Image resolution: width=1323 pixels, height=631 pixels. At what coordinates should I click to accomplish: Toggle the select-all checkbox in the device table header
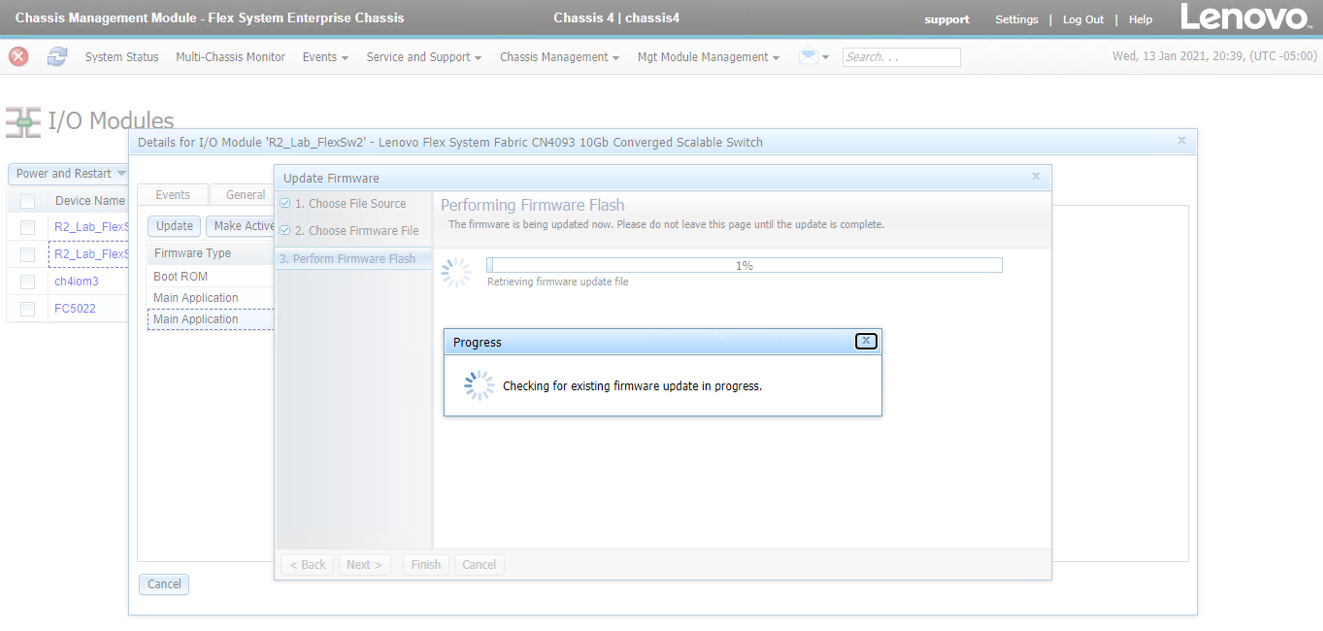(27, 201)
